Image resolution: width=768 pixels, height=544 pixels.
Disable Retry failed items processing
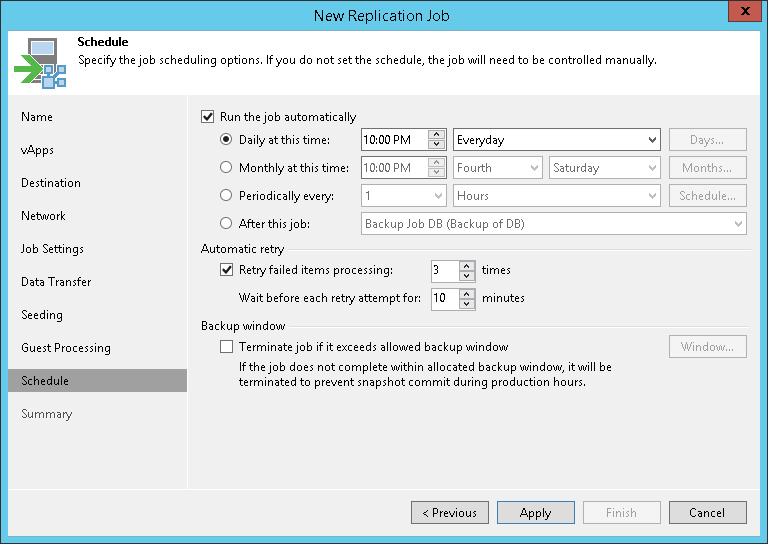point(226,270)
